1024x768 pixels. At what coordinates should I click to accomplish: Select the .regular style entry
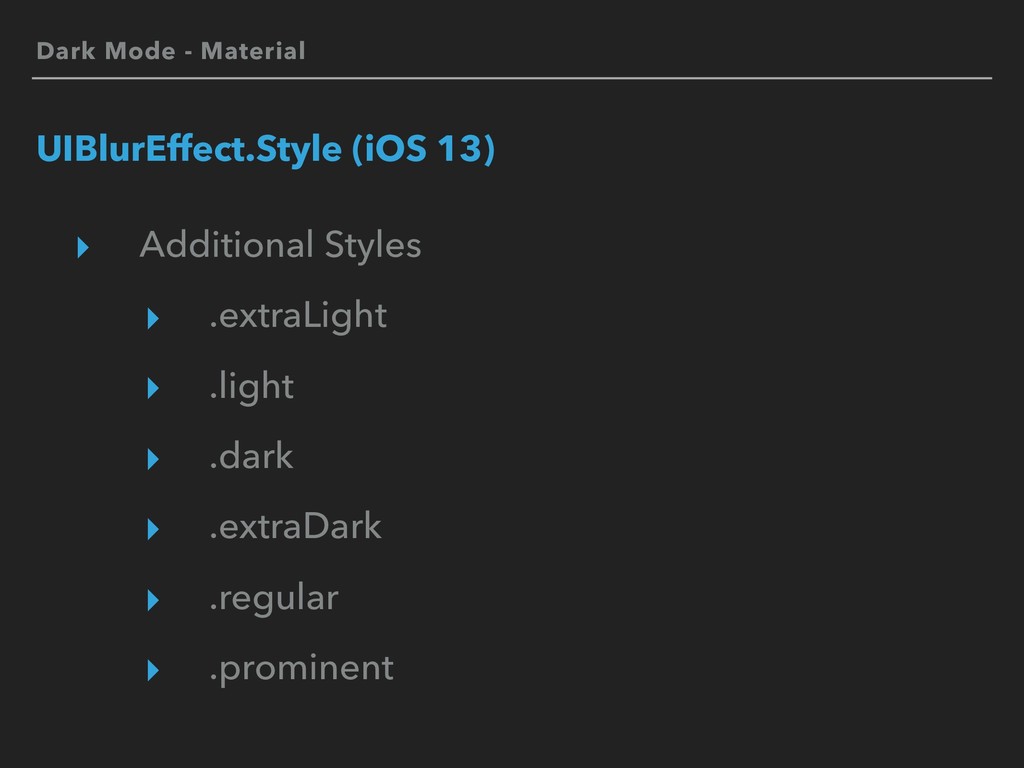click(274, 599)
